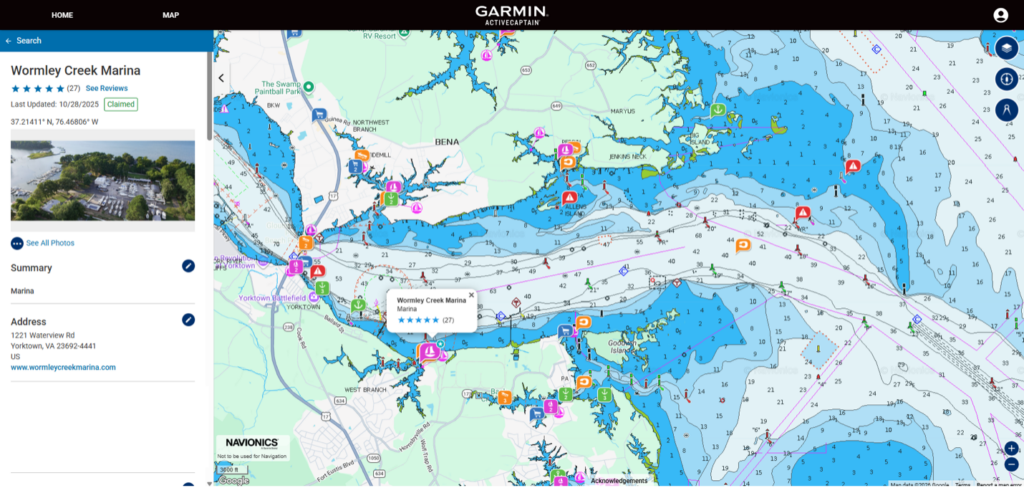Viewport: 1024px width, 488px height.
Task: Edit the Address section with pencil
Action: 188,319
